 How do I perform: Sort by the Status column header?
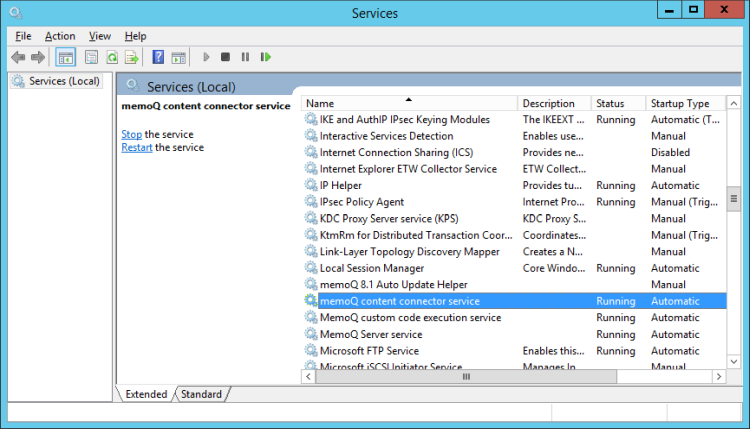(618, 103)
